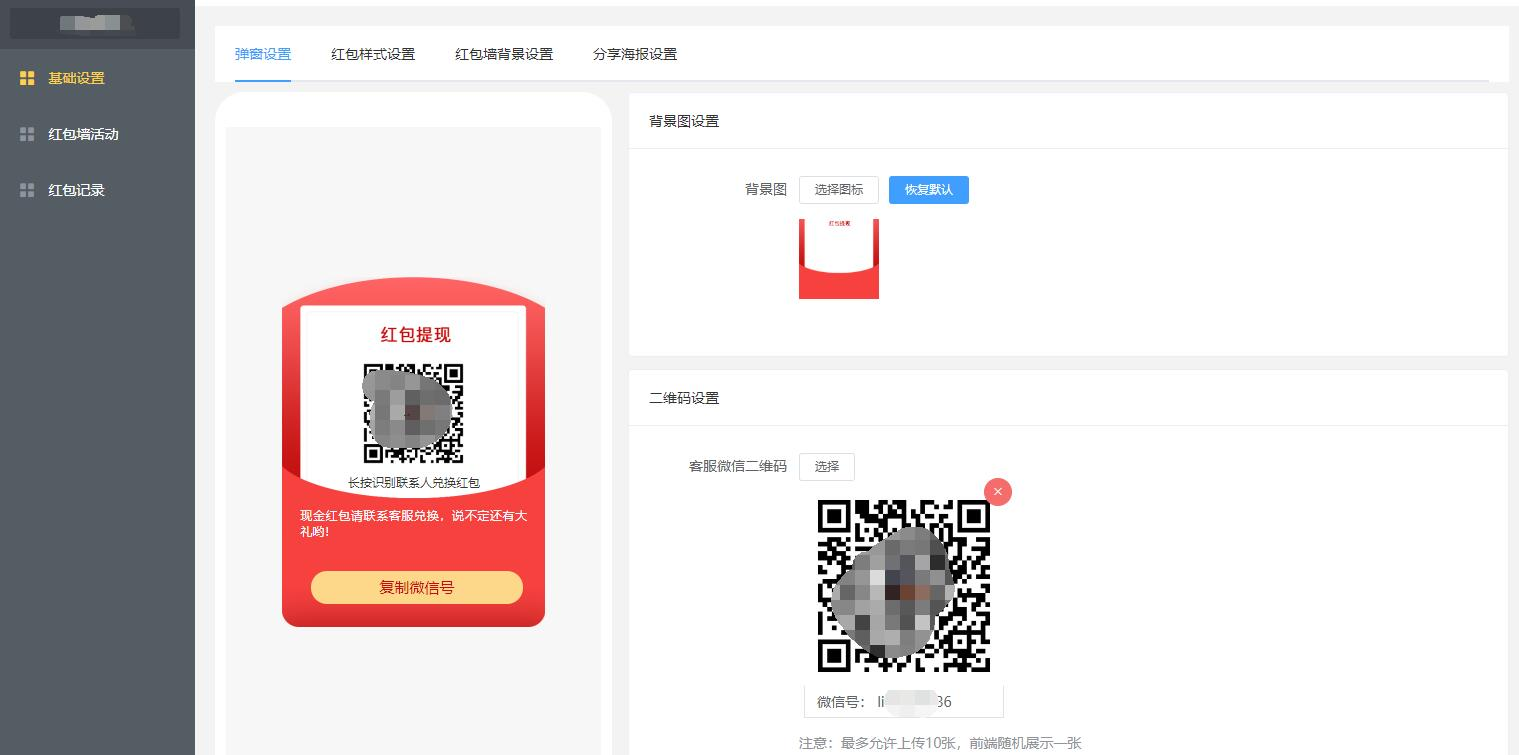Switch to the 红包墙背景设置 tab
Screen dimensions: 1519x755
(504, 54)
